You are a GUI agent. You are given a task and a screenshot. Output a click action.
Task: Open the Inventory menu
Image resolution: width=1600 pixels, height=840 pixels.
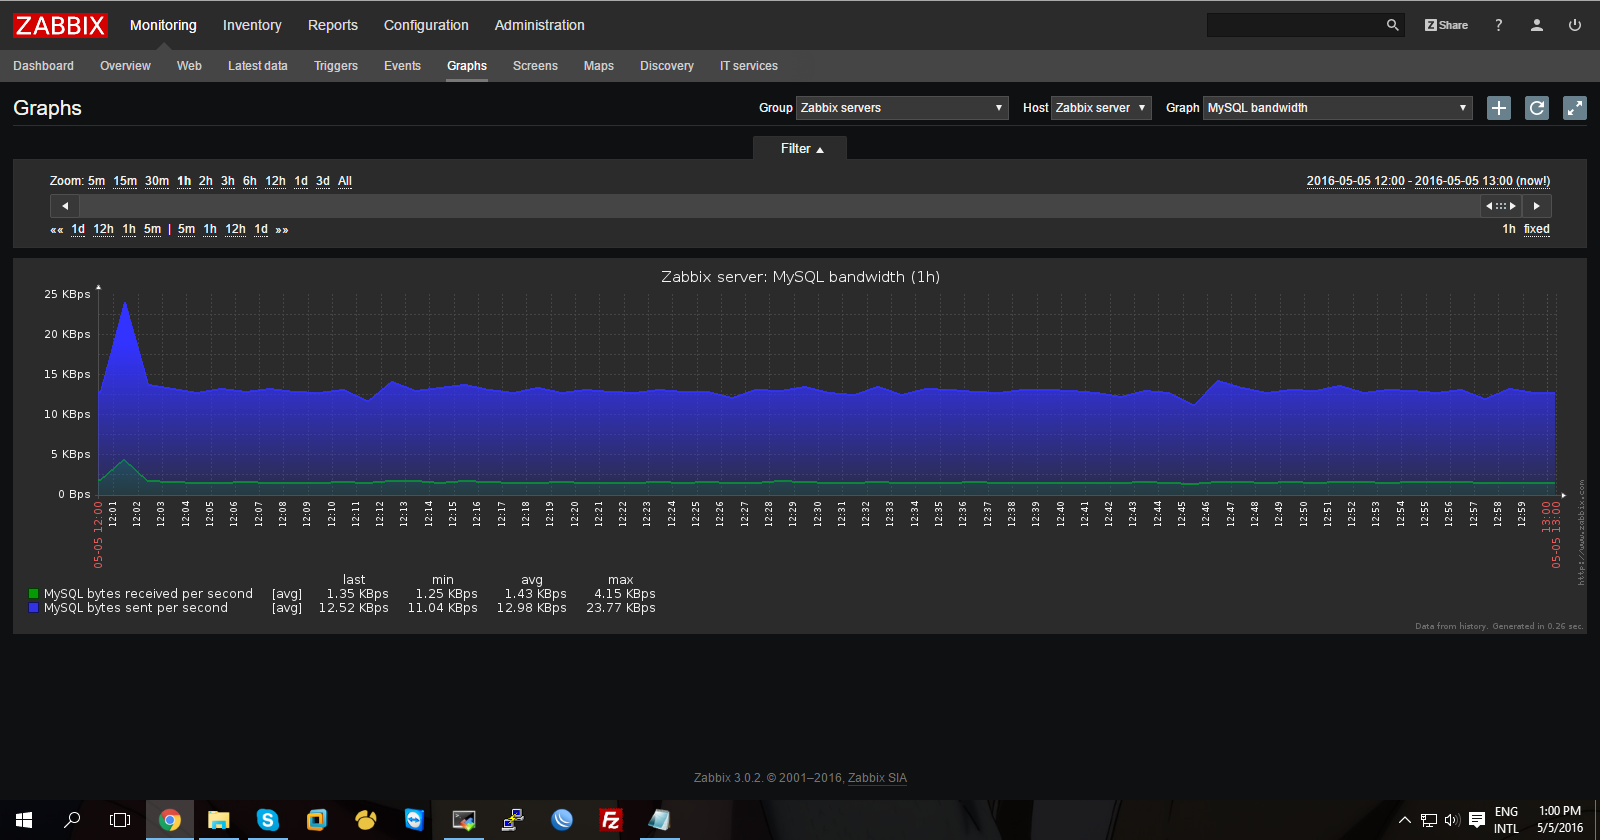(252, 25)
